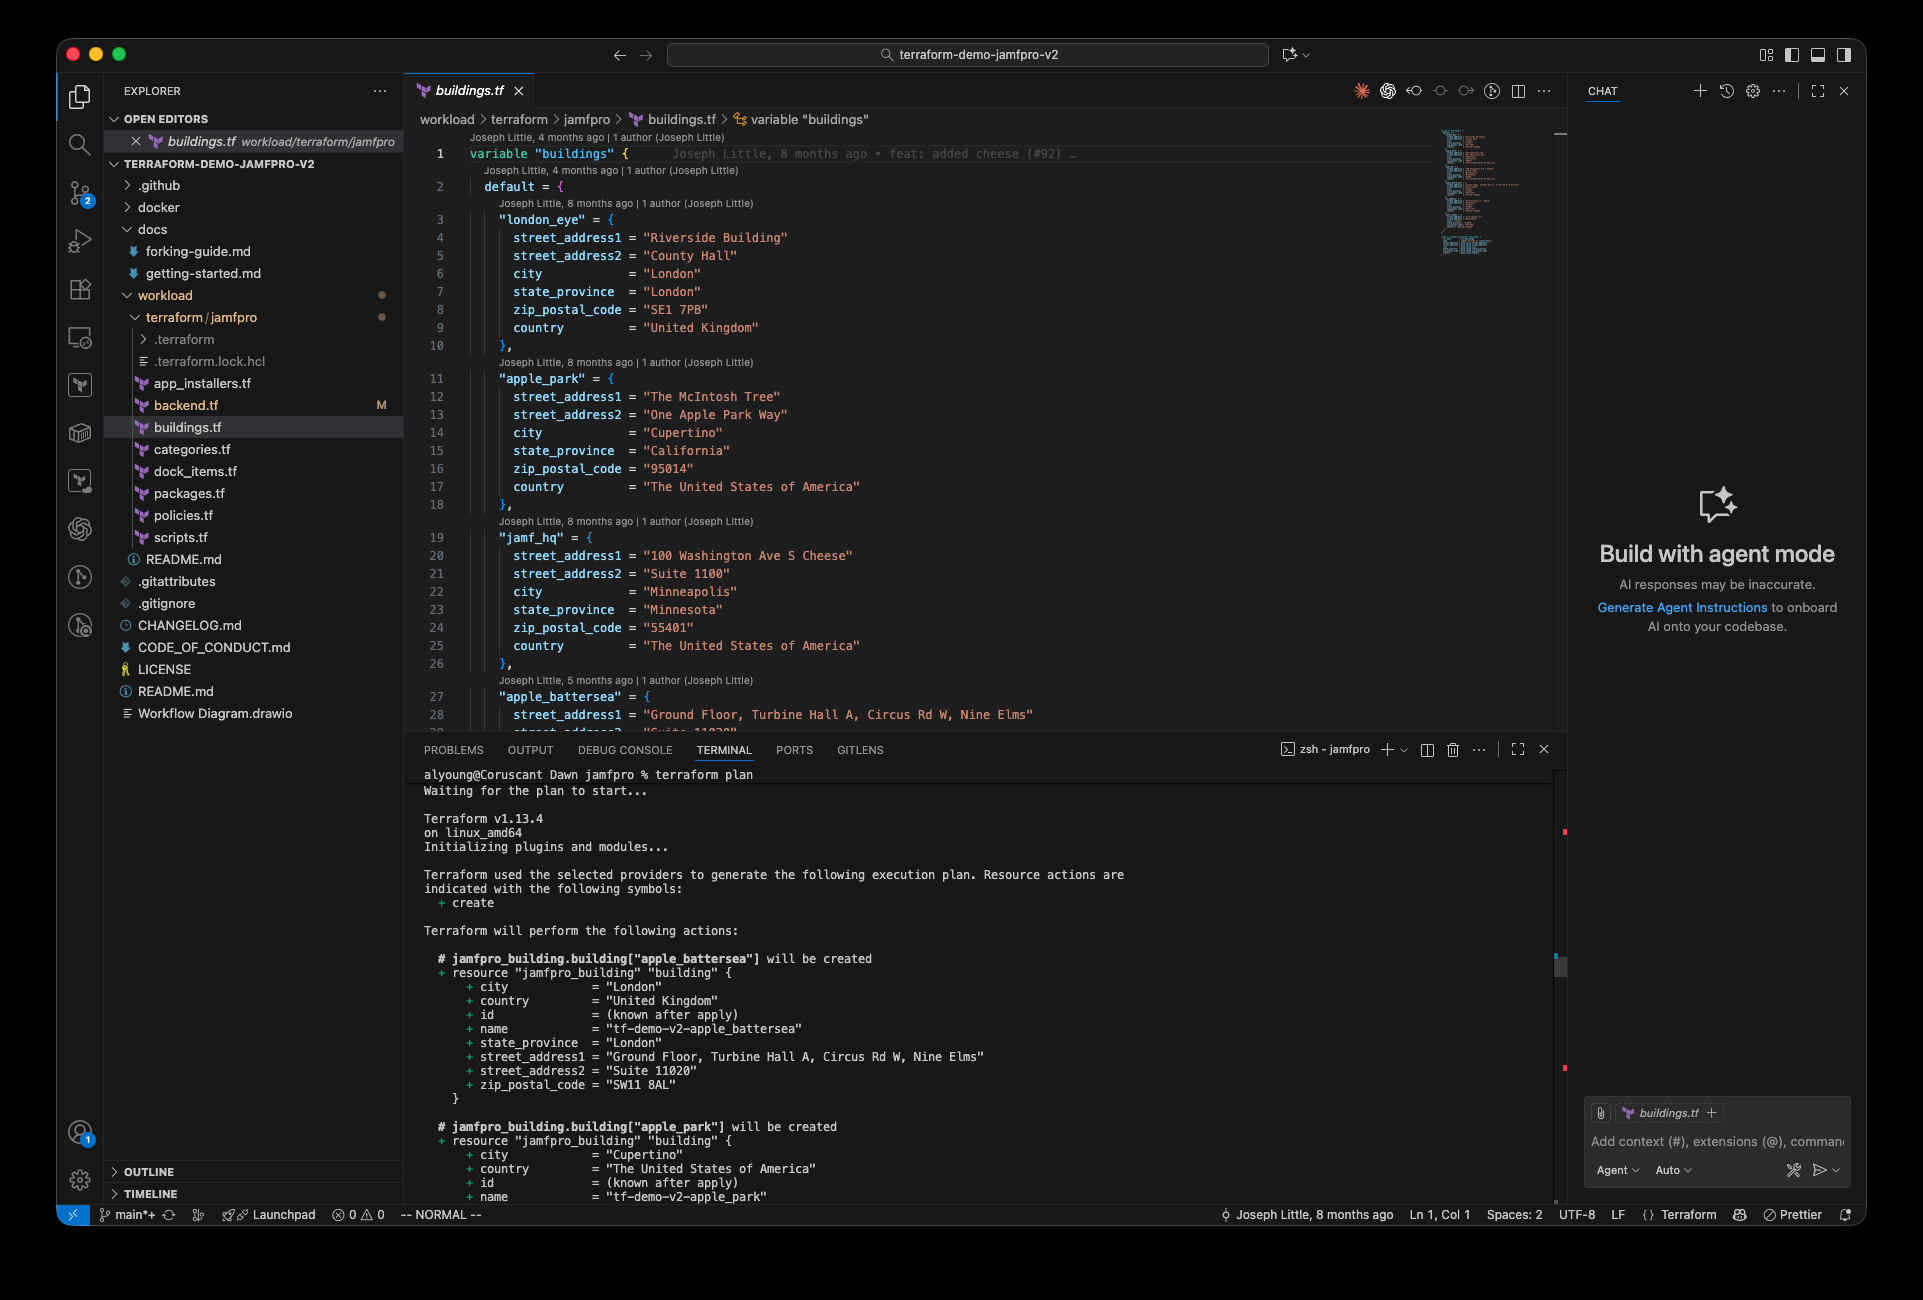
Task: Toggle the secondary sidebar layout button
Action: click(x=1844, y=55)
